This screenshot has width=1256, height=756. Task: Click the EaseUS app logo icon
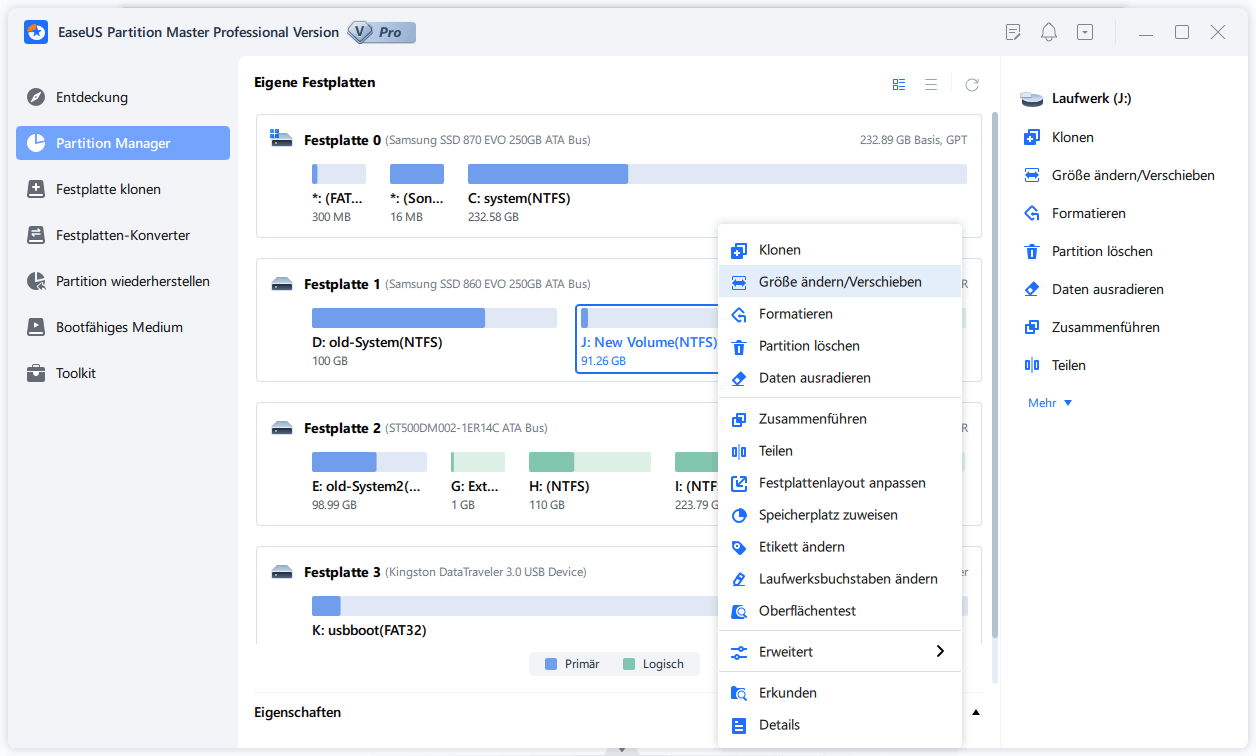37,32
